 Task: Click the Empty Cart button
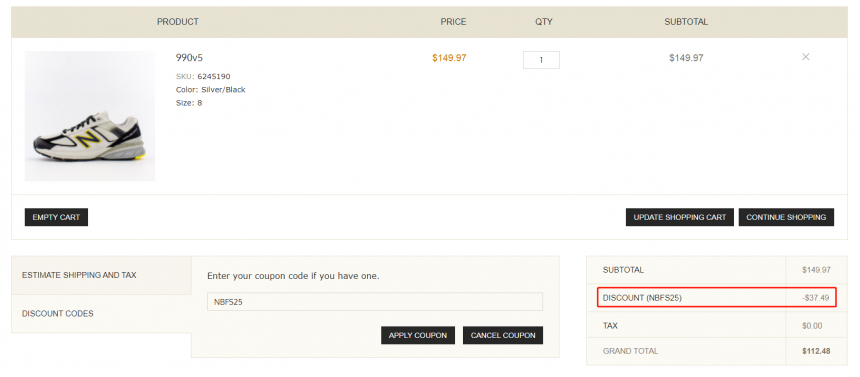(x=56, y=217)
